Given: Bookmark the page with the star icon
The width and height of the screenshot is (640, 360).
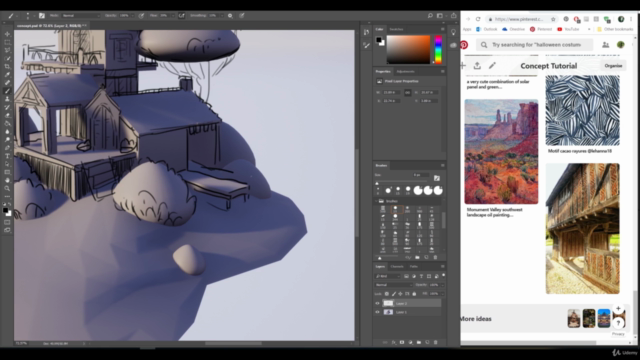Looking at the screenshot, I should coord(553,19).
